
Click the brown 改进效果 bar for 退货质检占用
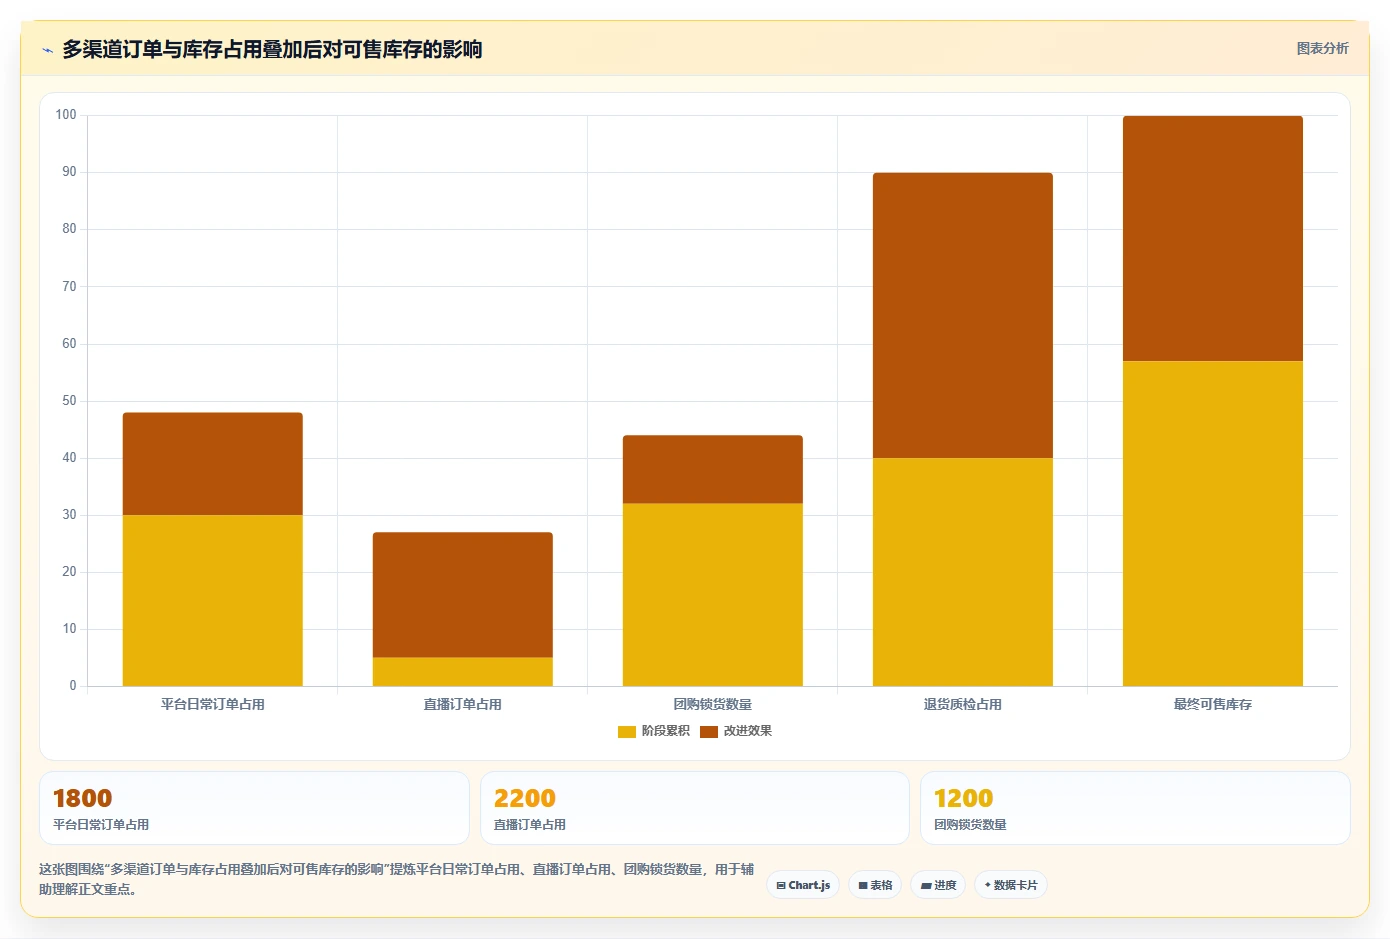[963, 315]
